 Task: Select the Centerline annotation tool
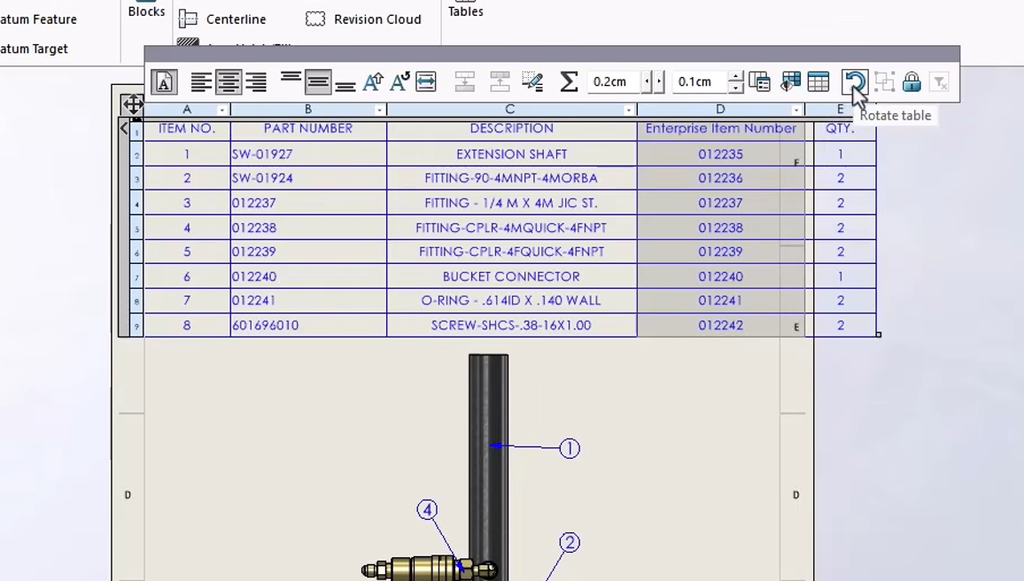pos(223,20)
